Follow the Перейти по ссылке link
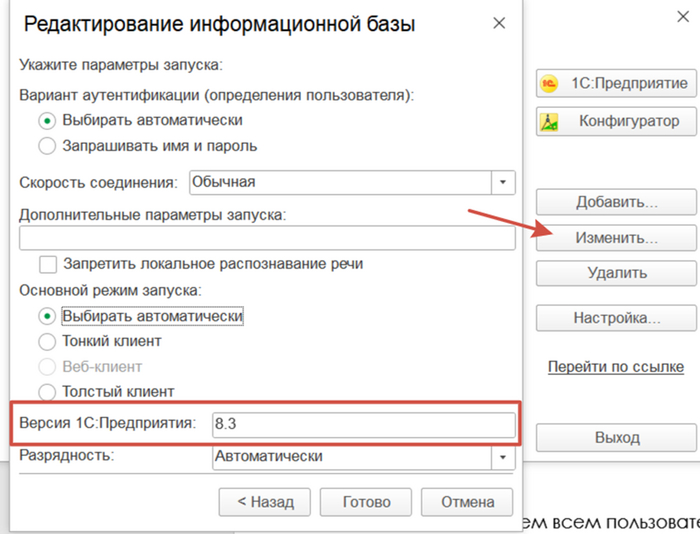 point(616,367)
